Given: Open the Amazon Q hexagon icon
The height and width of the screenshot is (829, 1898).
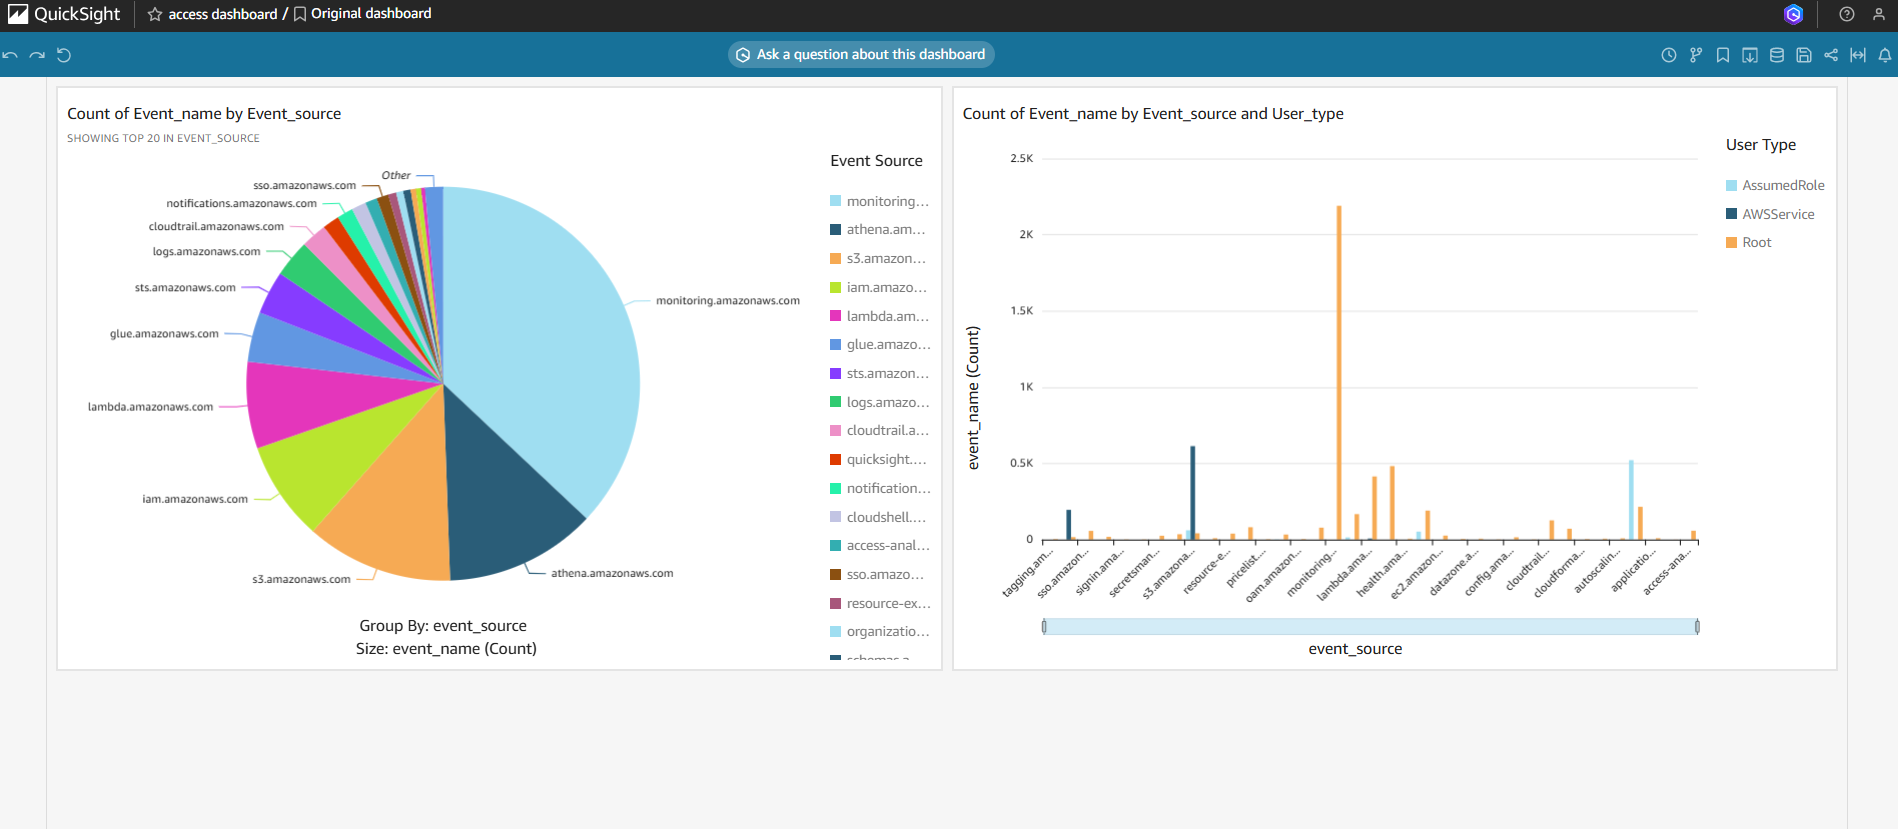Looking at the screenshot, I should 1793,14.
